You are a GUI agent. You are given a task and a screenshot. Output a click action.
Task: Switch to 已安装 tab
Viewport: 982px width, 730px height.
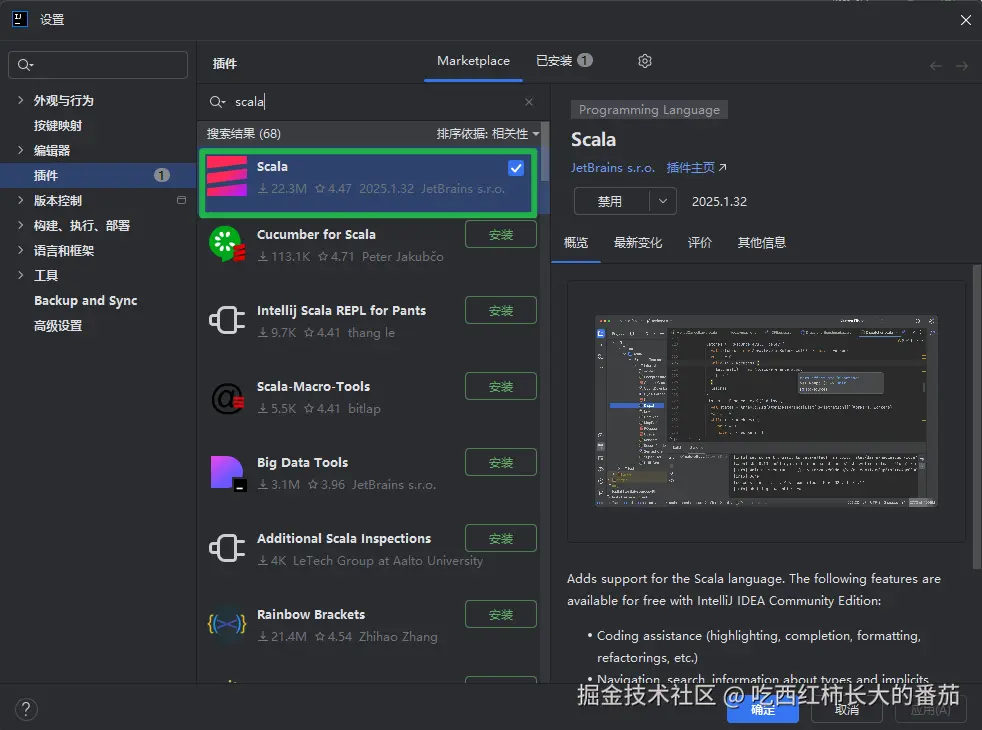pos(564,61)
